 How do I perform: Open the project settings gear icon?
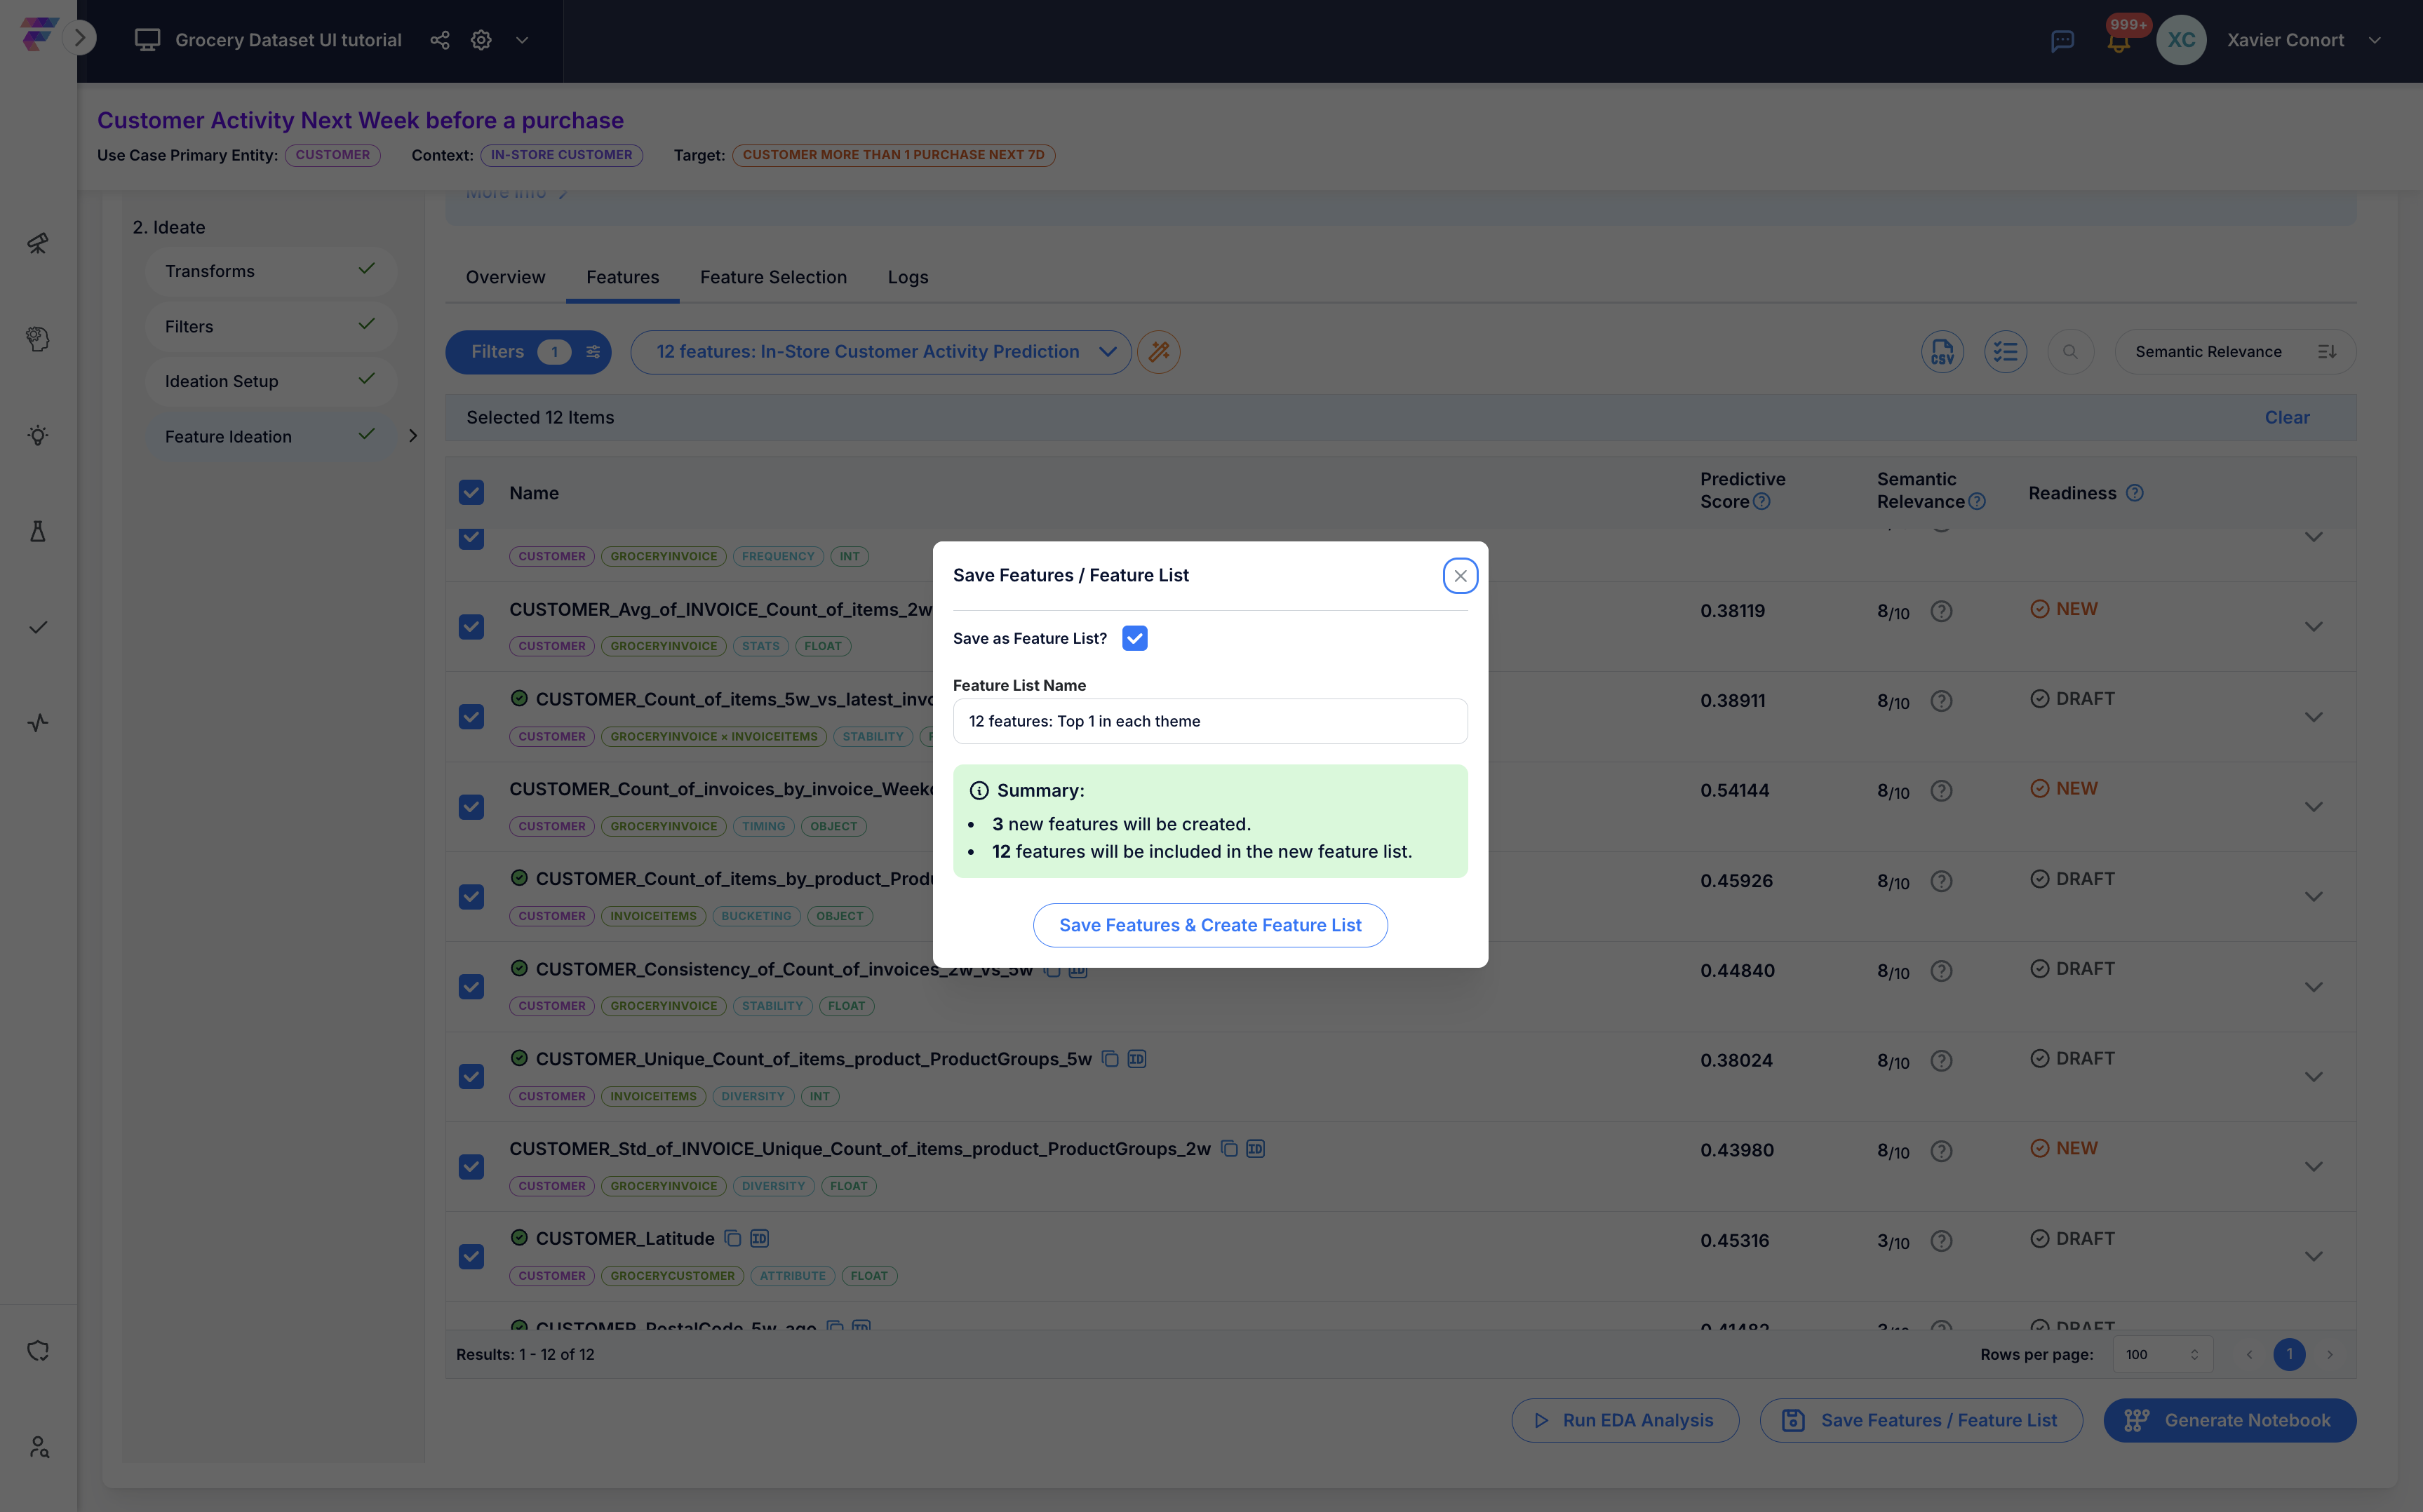[x=481, y=40]
